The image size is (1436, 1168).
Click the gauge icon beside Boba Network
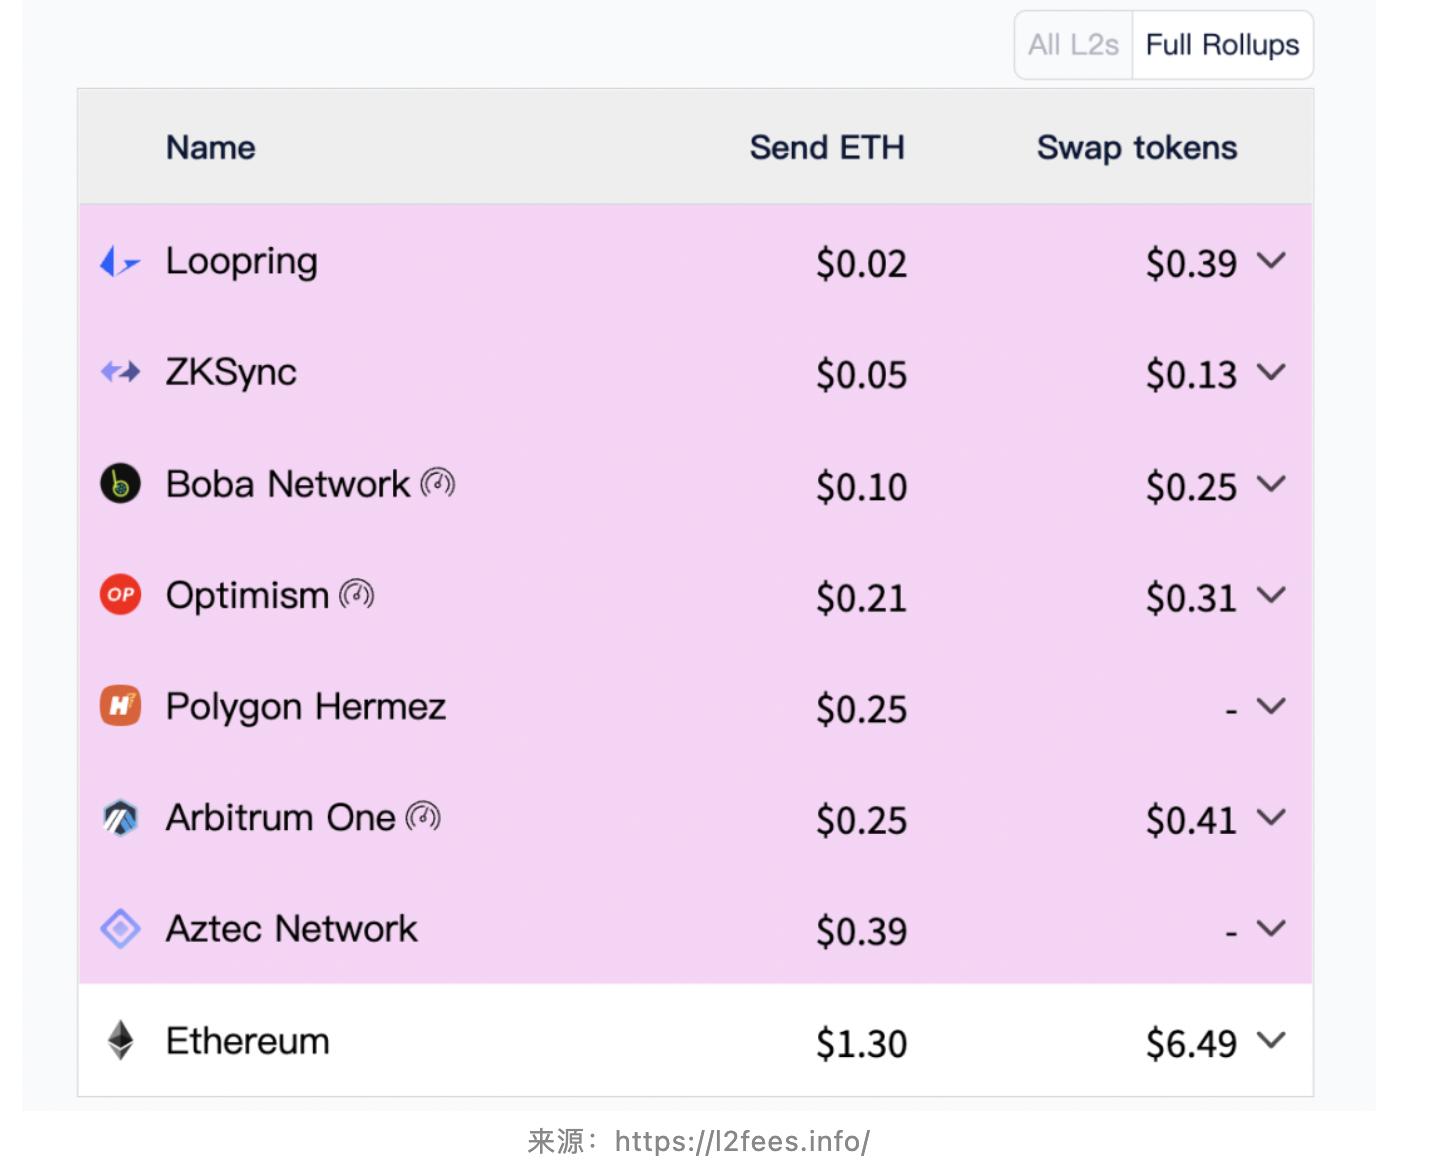pyautogui.click(x=438, y=484)
